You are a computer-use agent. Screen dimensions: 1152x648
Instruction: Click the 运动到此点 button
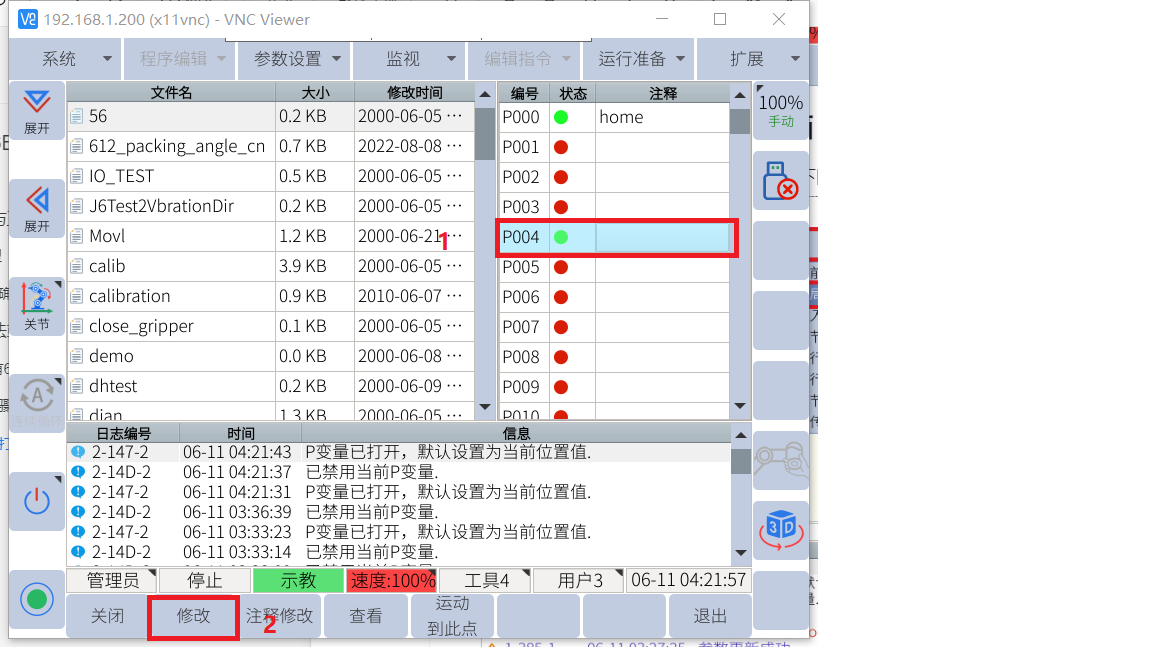[451, 616]
